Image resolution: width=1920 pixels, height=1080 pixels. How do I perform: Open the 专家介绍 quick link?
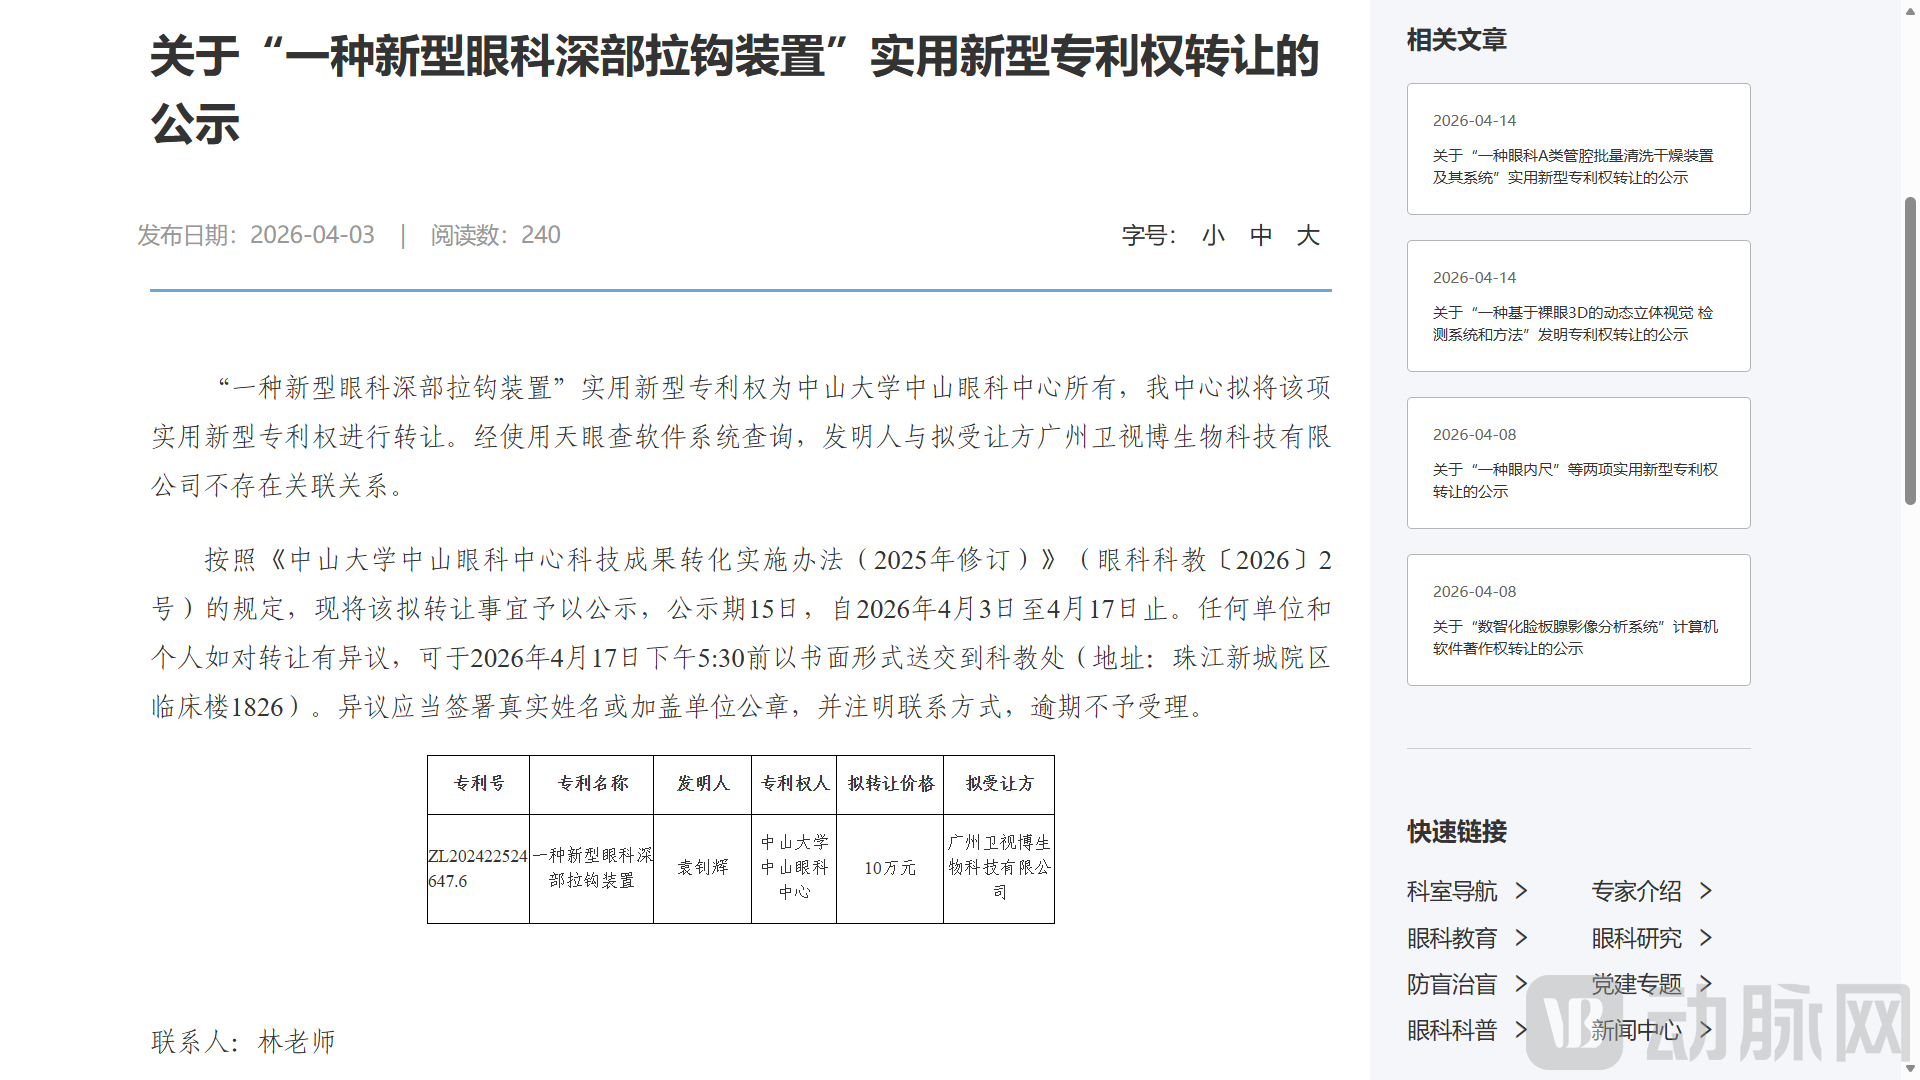(1637, 891)
